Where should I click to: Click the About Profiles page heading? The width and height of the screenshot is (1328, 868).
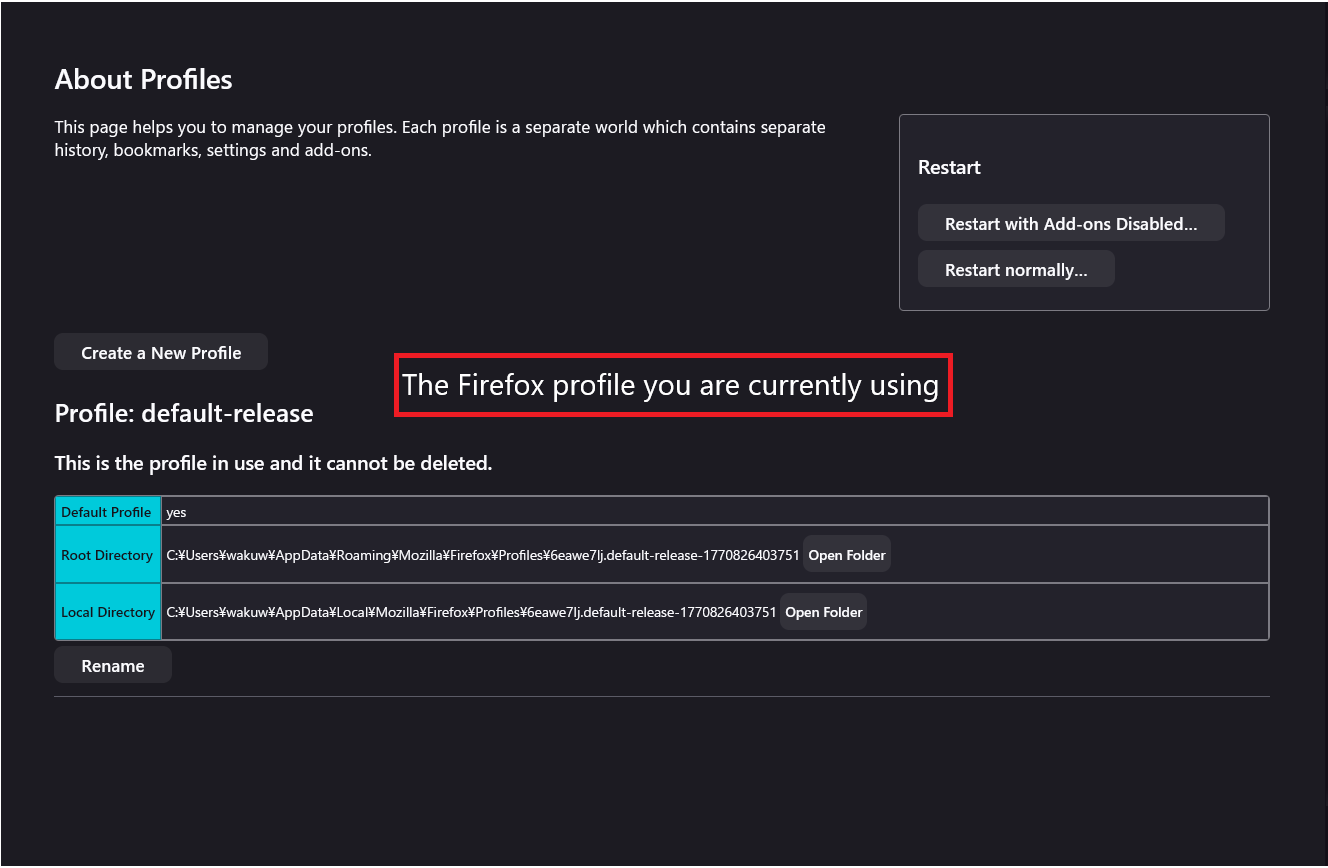point(144,80)
